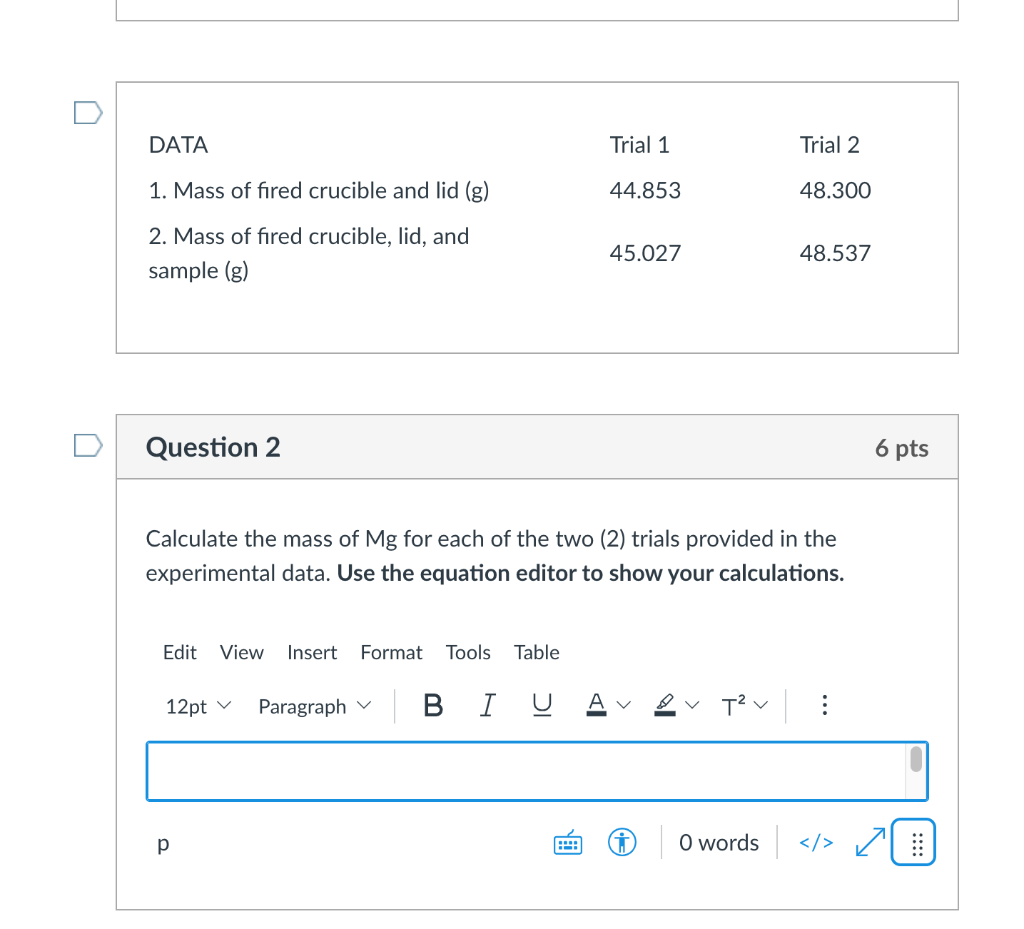Screen dimensions: 1024x929
Task: Open the Insert menu
Action: (312, 652)
